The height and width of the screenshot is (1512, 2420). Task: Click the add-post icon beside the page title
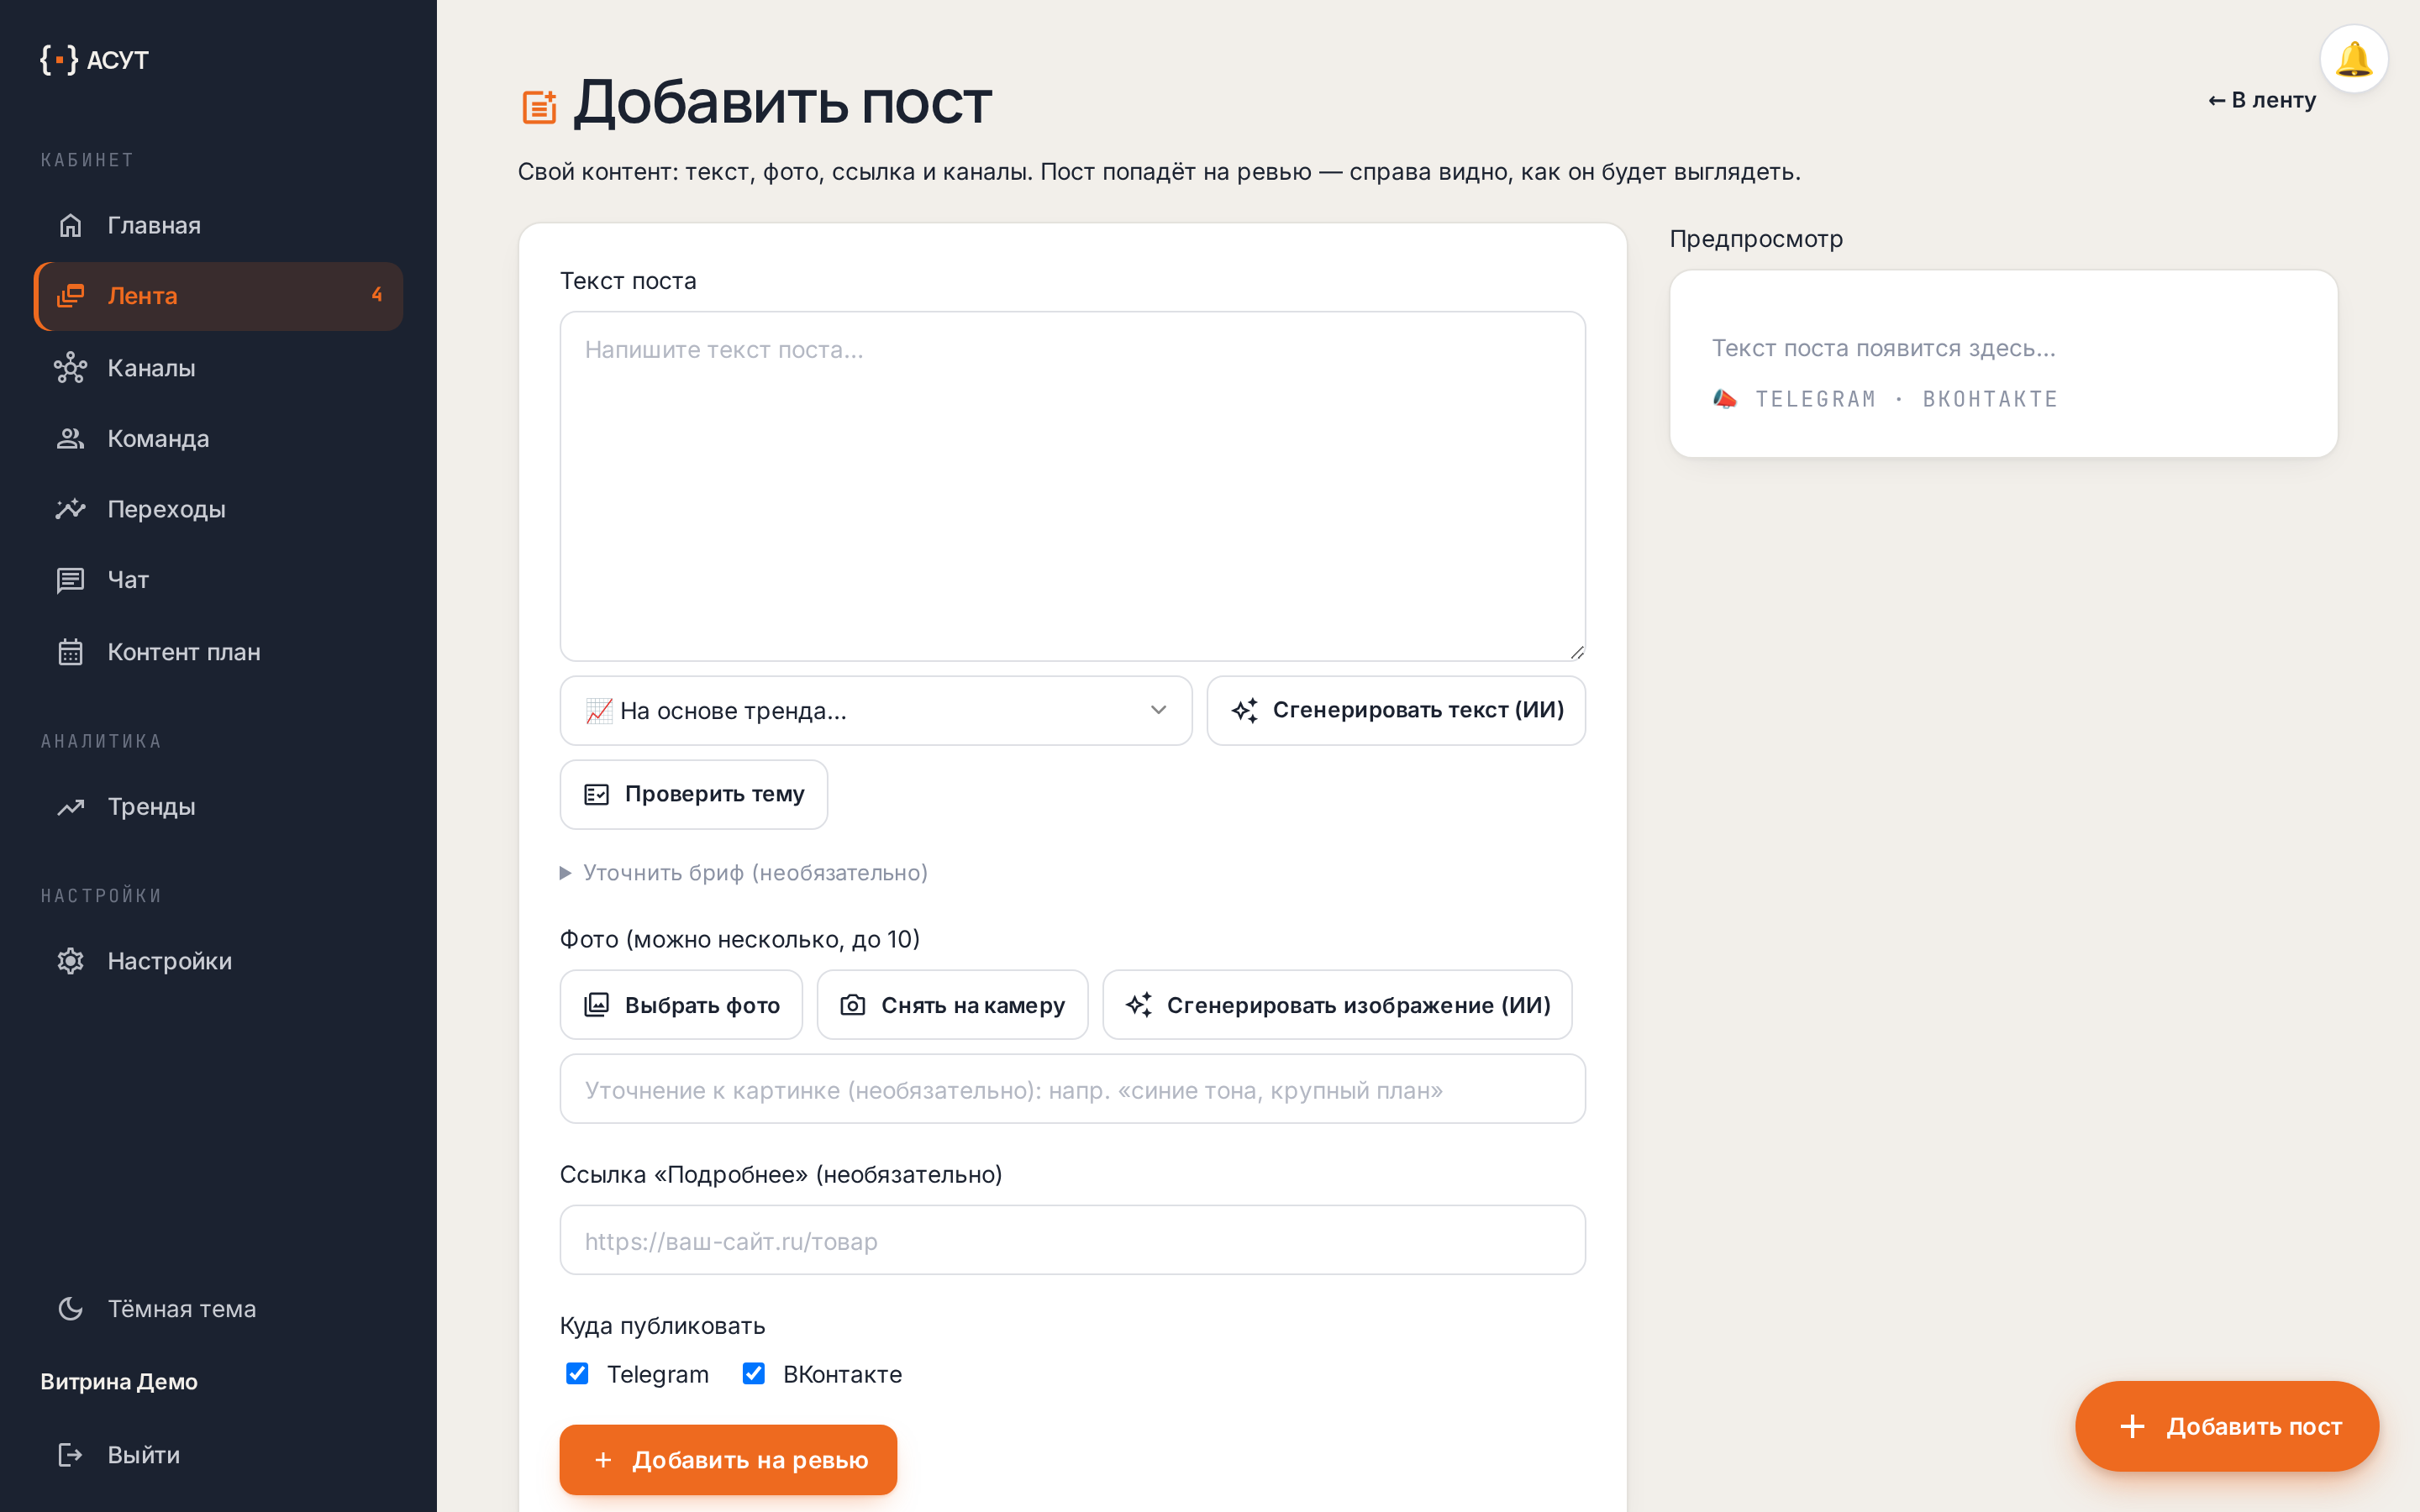[539, 107]
